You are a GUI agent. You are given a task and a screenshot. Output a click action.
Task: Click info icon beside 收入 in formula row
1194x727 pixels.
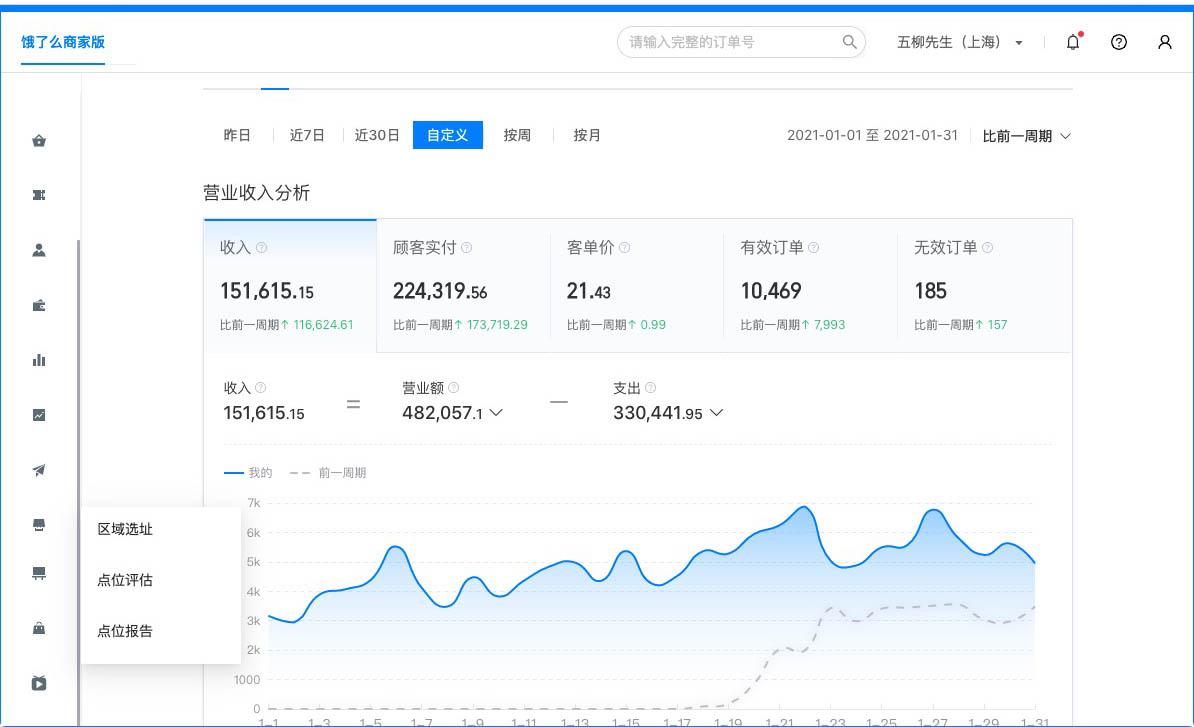(260, 387)
